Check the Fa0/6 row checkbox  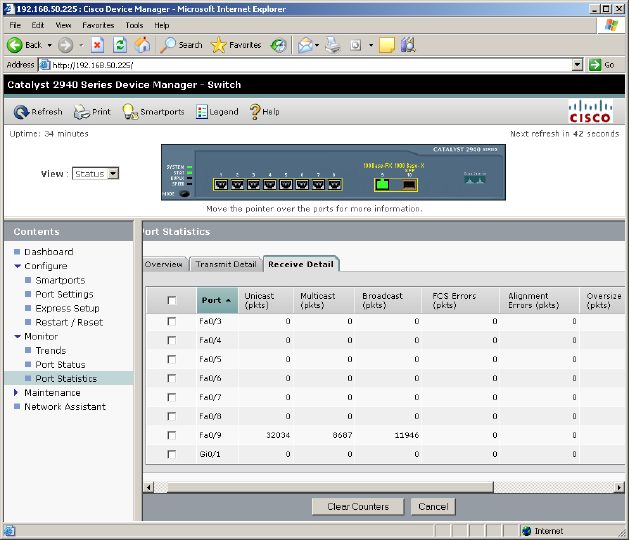pos(172,378)
